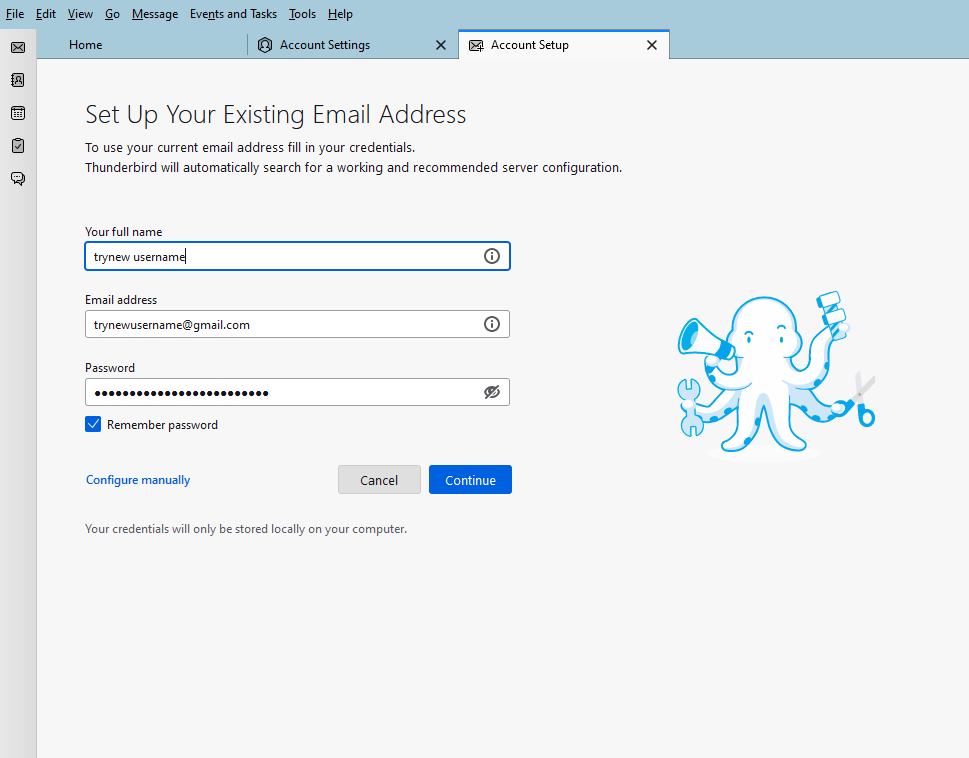Open the Mail space icon in sidebar
The width and height of the screenshot is (969, 758).
18,47
